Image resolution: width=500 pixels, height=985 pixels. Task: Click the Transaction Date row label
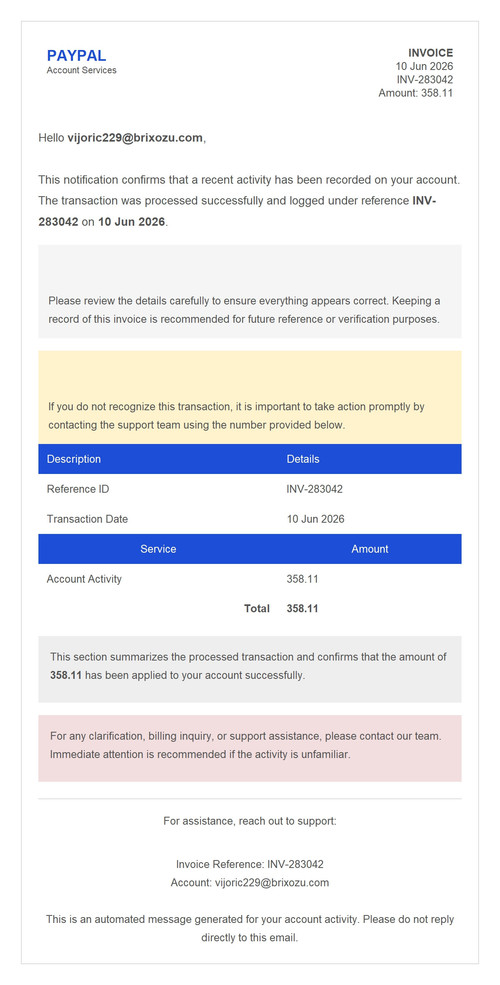(87, 520)
